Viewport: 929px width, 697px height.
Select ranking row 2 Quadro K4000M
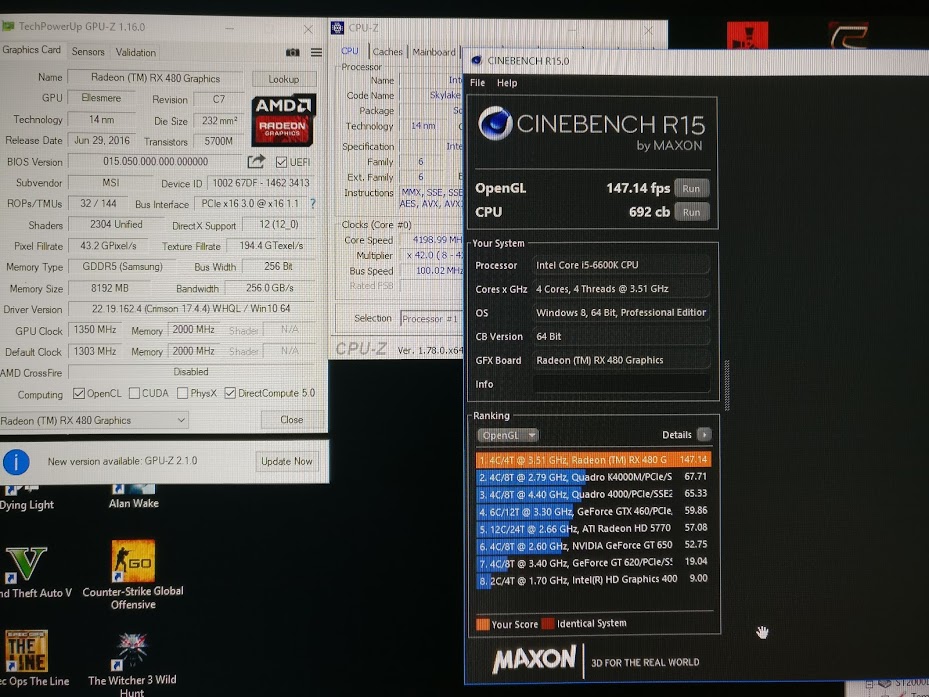point(593,477)
